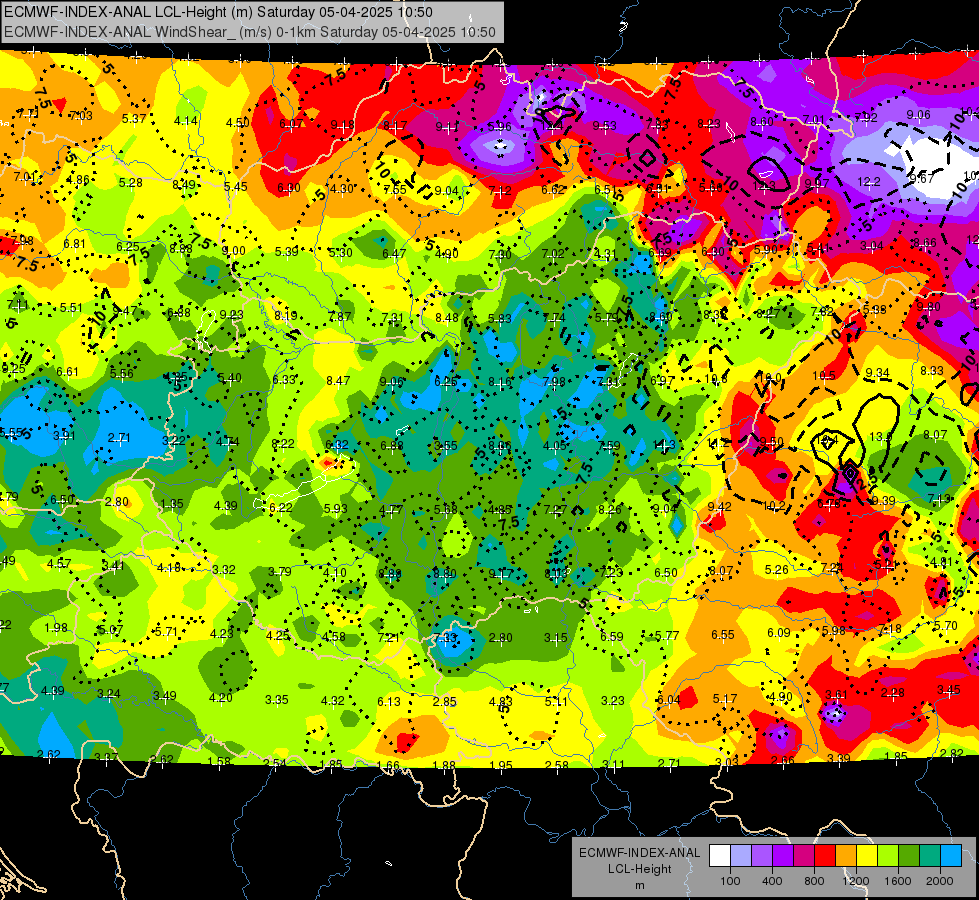Click the 3.35 wind shear value
Viewport: 979px width, 900px height.
coord(277,700)
